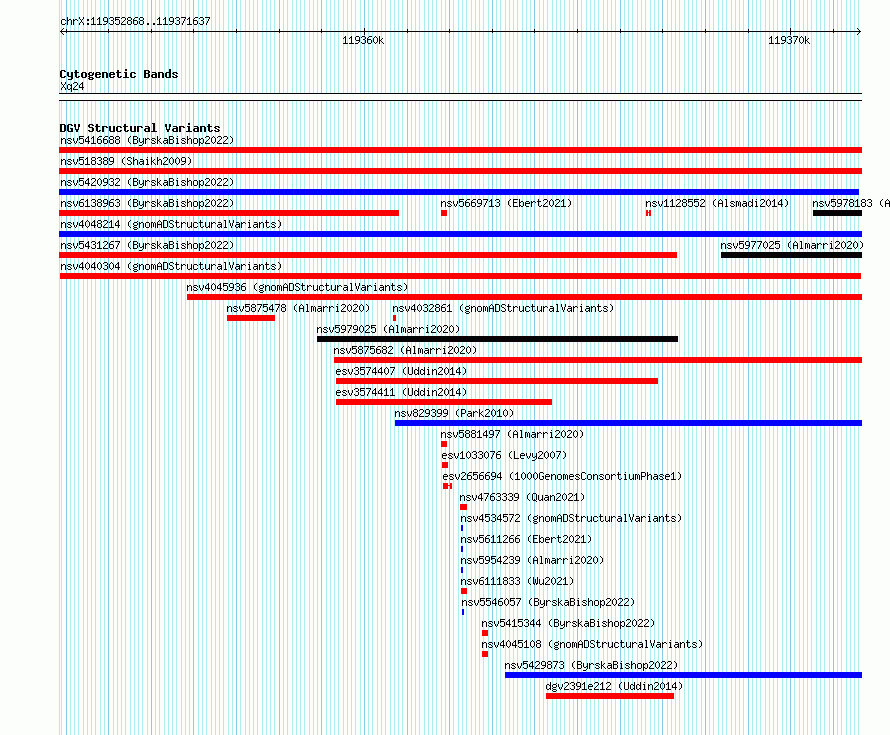Select the nsv4048214 (gnomADStructuralVariants) label
Viewport: 890px width, 735px height.
pyautogui.click(x=171, y=224)
